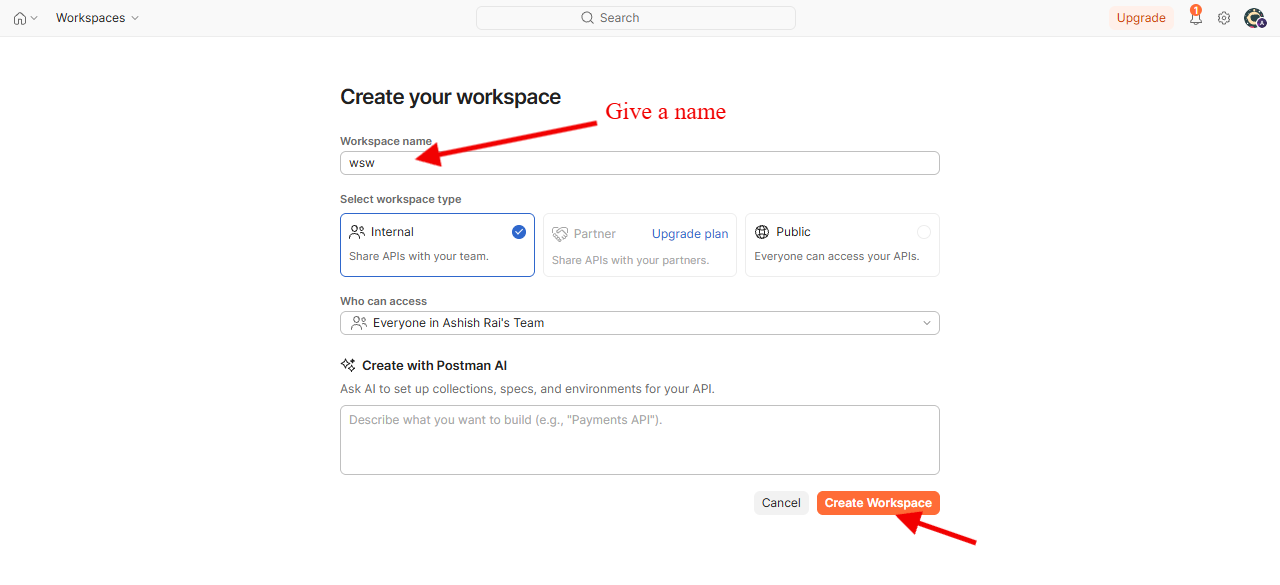Open the user avatar menu

[1255, 18]
